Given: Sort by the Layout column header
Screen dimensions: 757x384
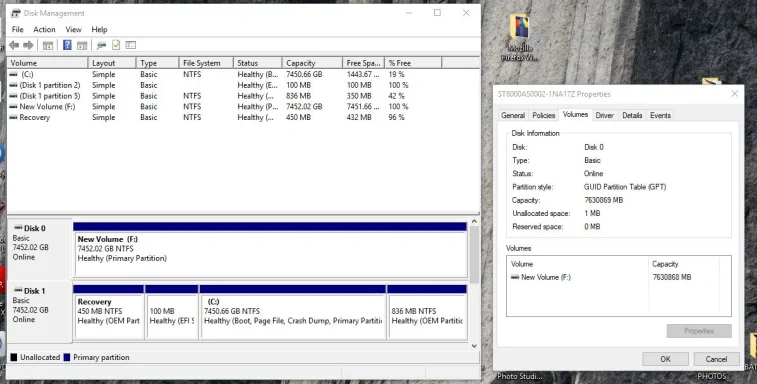Looking at the screenshot, I should [112, 63].
